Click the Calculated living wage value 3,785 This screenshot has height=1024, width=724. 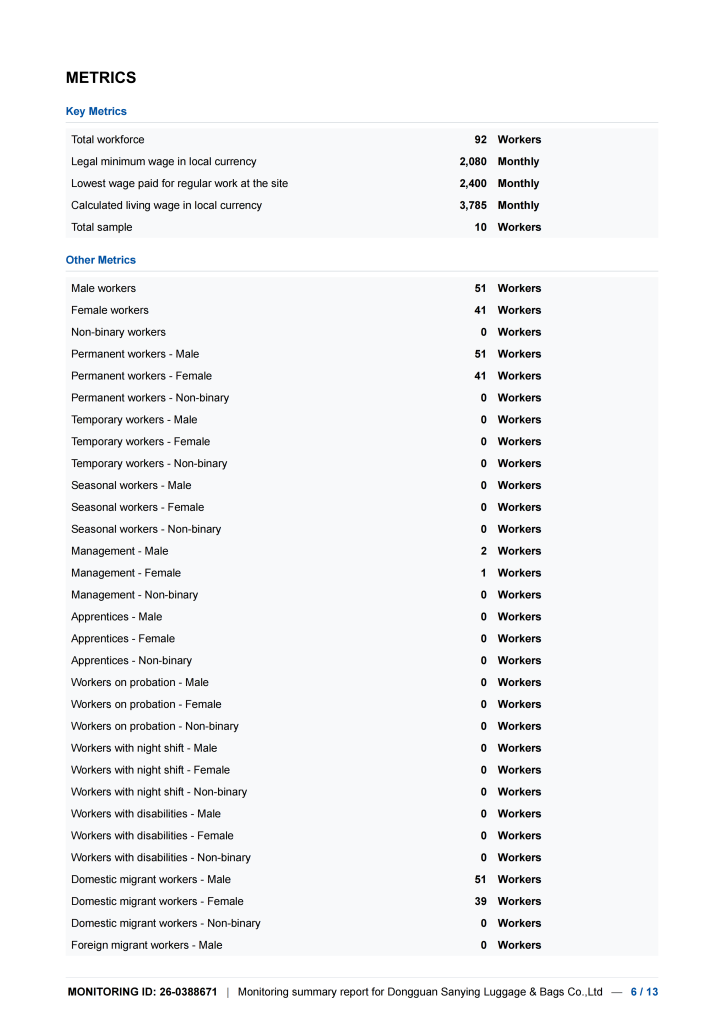tap(473, 205)
